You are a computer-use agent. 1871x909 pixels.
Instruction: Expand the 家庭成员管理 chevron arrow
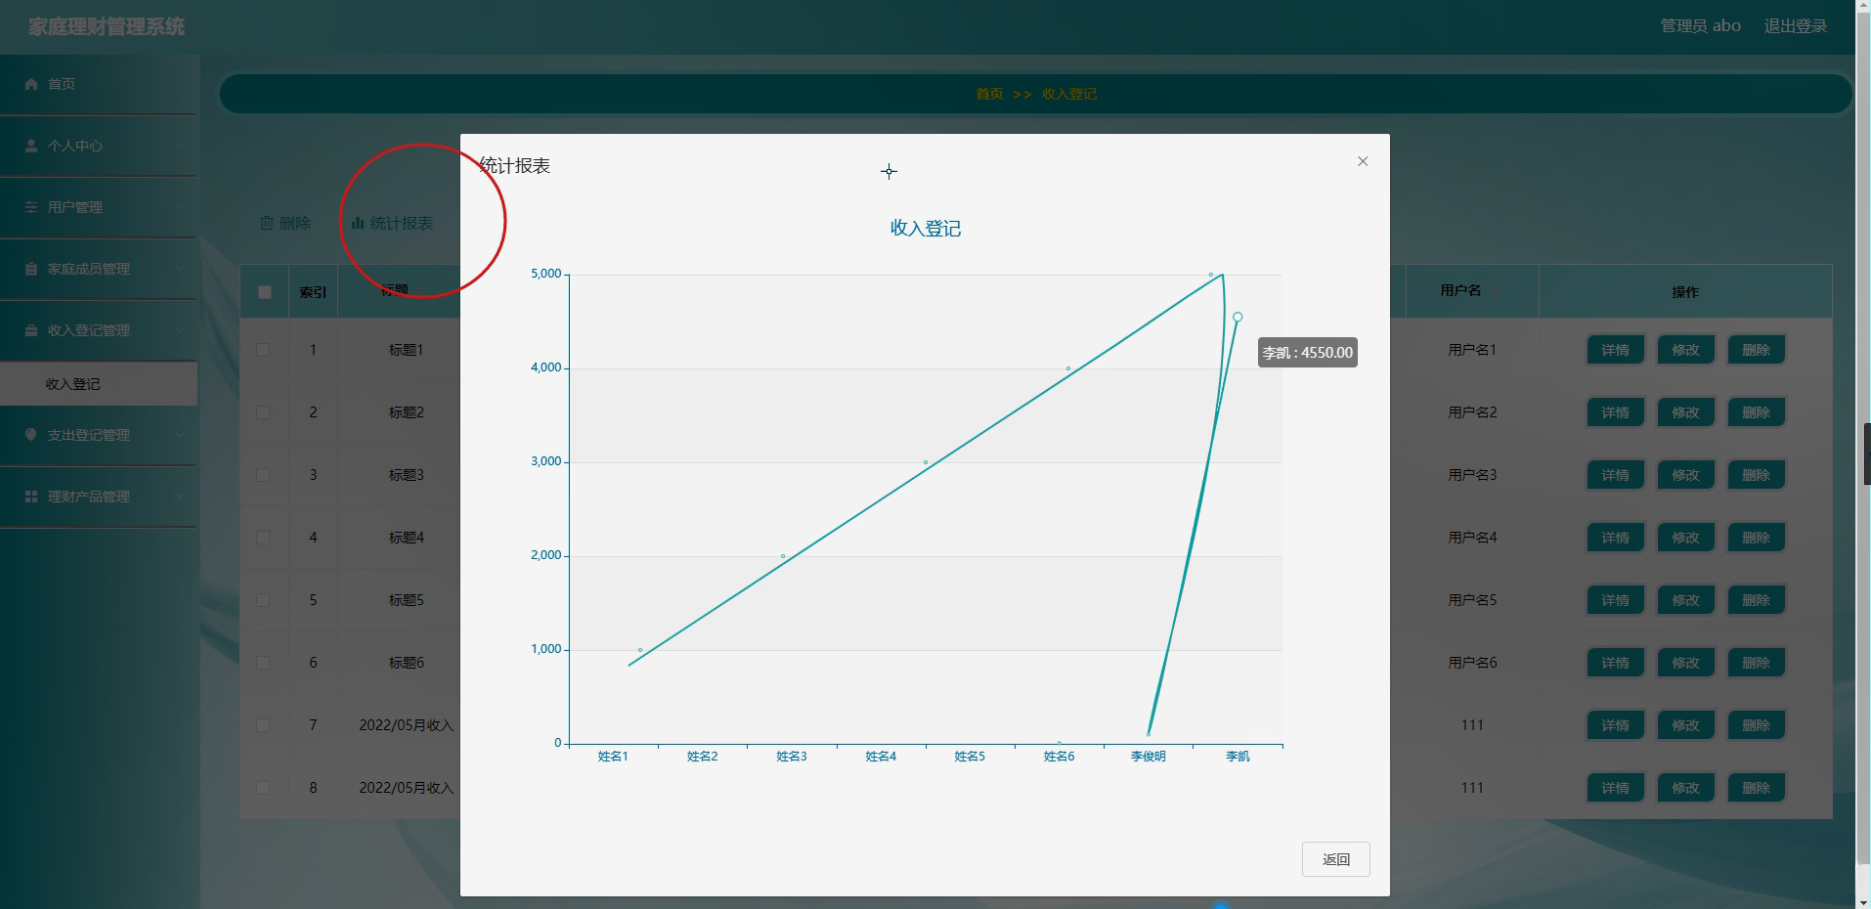coord(180,269)
